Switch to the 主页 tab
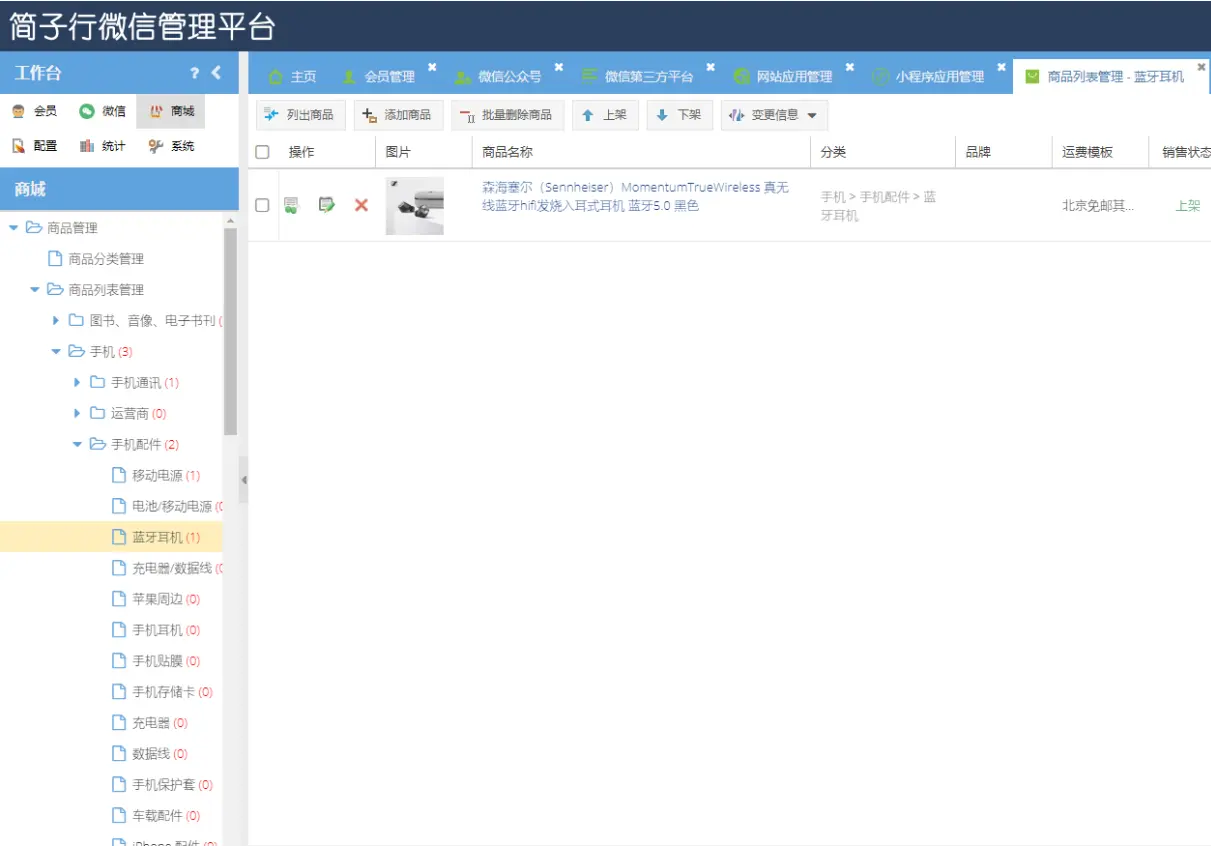 pos(293,76)
